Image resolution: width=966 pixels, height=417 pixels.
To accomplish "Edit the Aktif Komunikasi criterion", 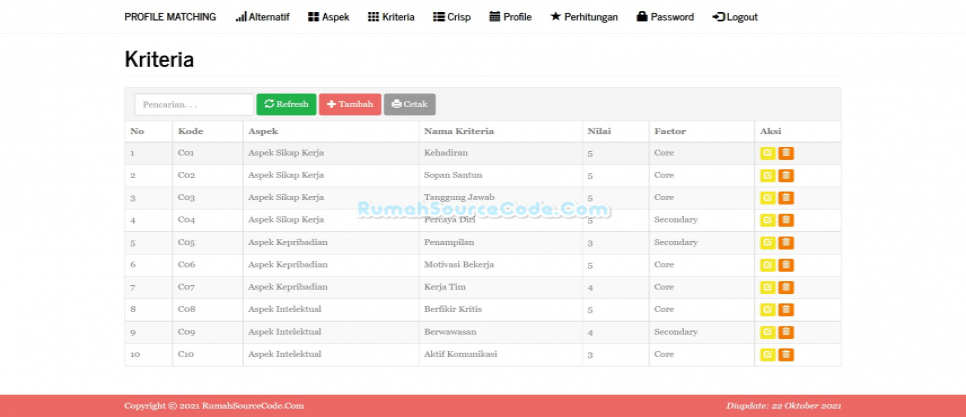I will pos(768,354).
